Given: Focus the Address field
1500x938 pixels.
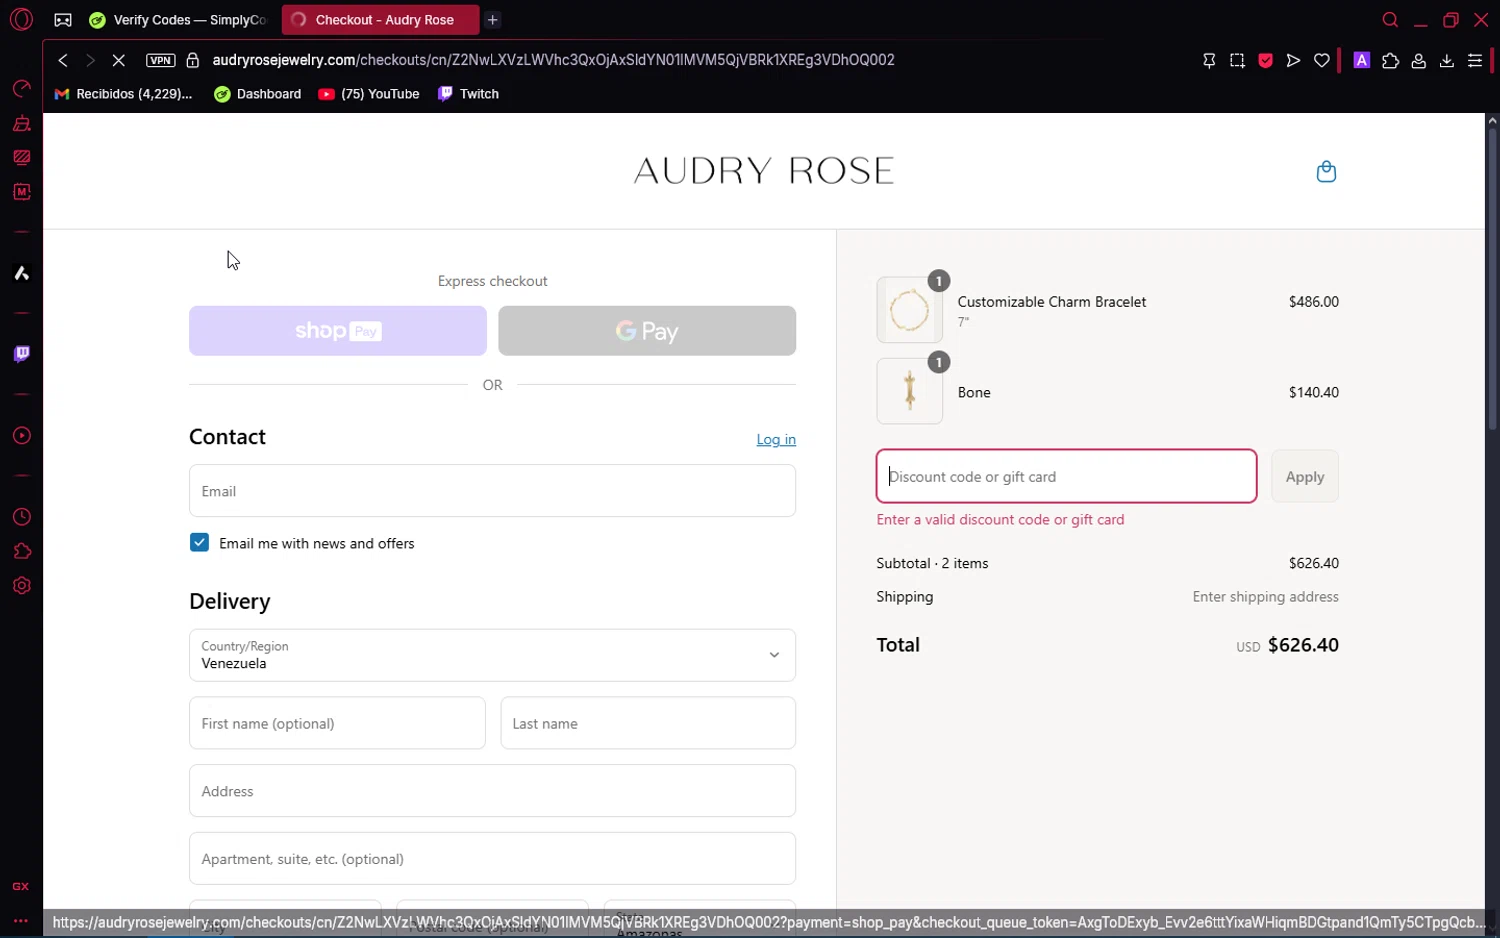Looking at the screenshot, I should point(492,791).
